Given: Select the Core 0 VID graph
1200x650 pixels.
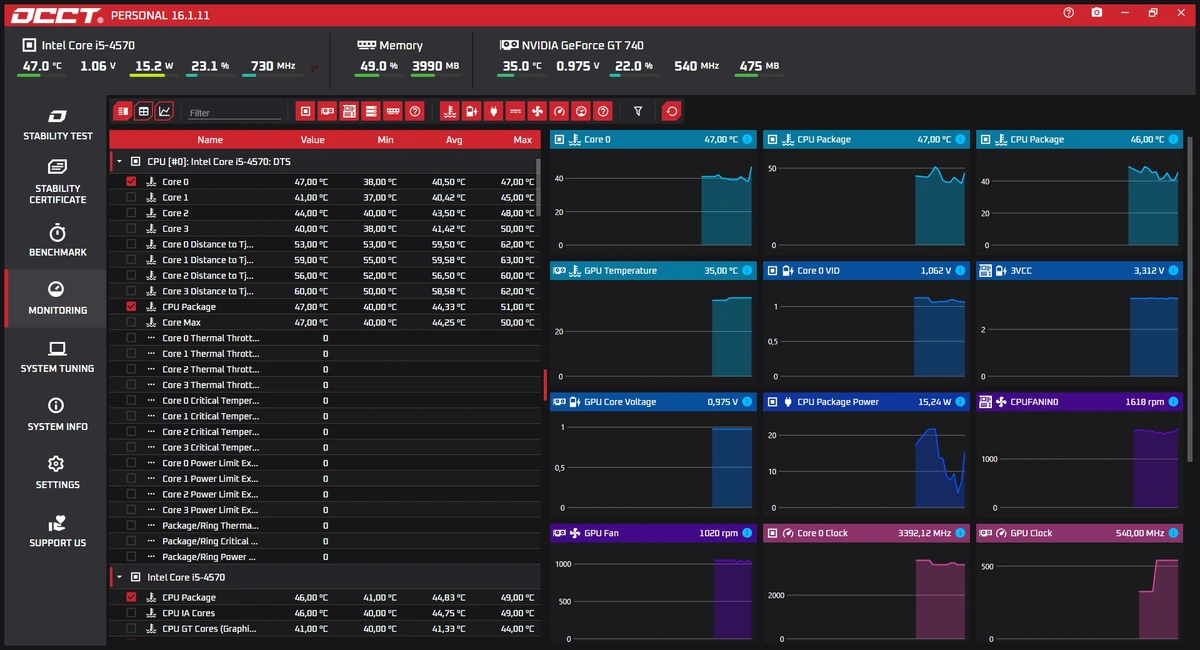Looking at the screenshot, I should [x=865, y=323].
